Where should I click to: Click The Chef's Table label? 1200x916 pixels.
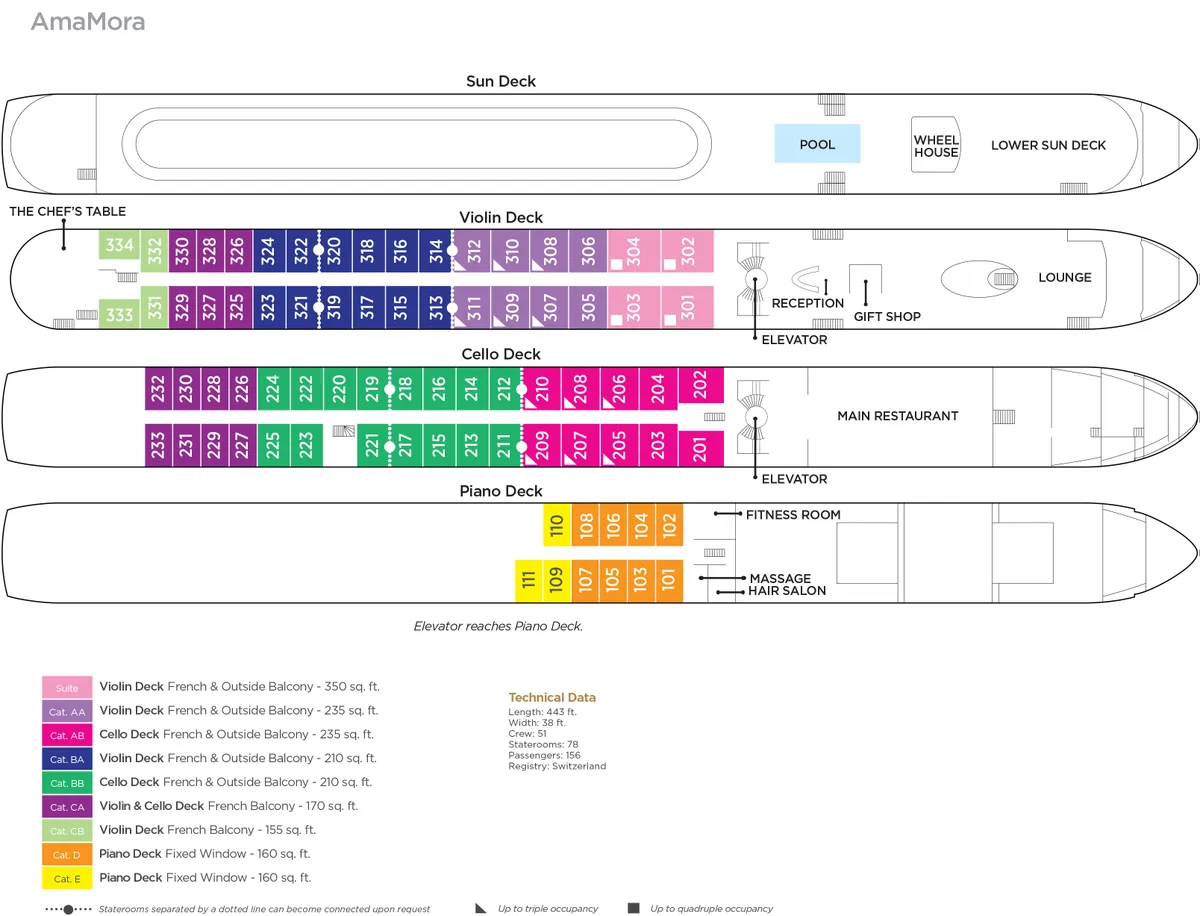(68, 211)
